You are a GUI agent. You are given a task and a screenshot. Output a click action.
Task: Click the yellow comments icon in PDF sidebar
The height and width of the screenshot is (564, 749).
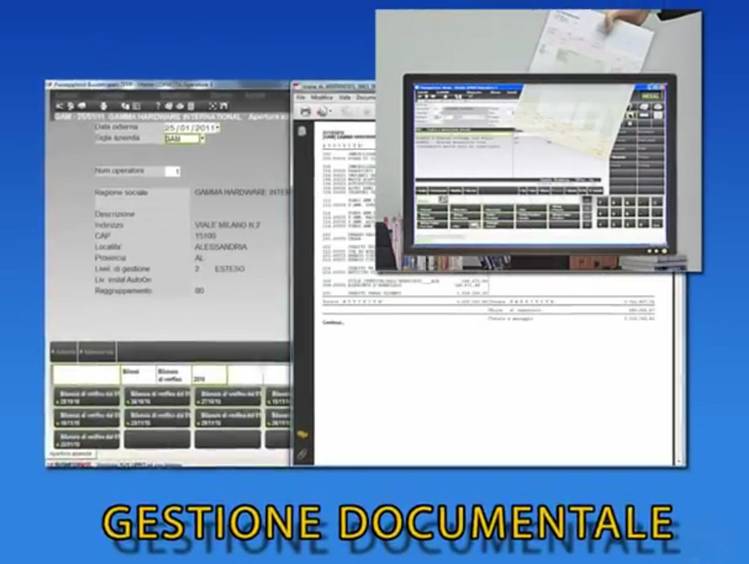click(301, 434)
